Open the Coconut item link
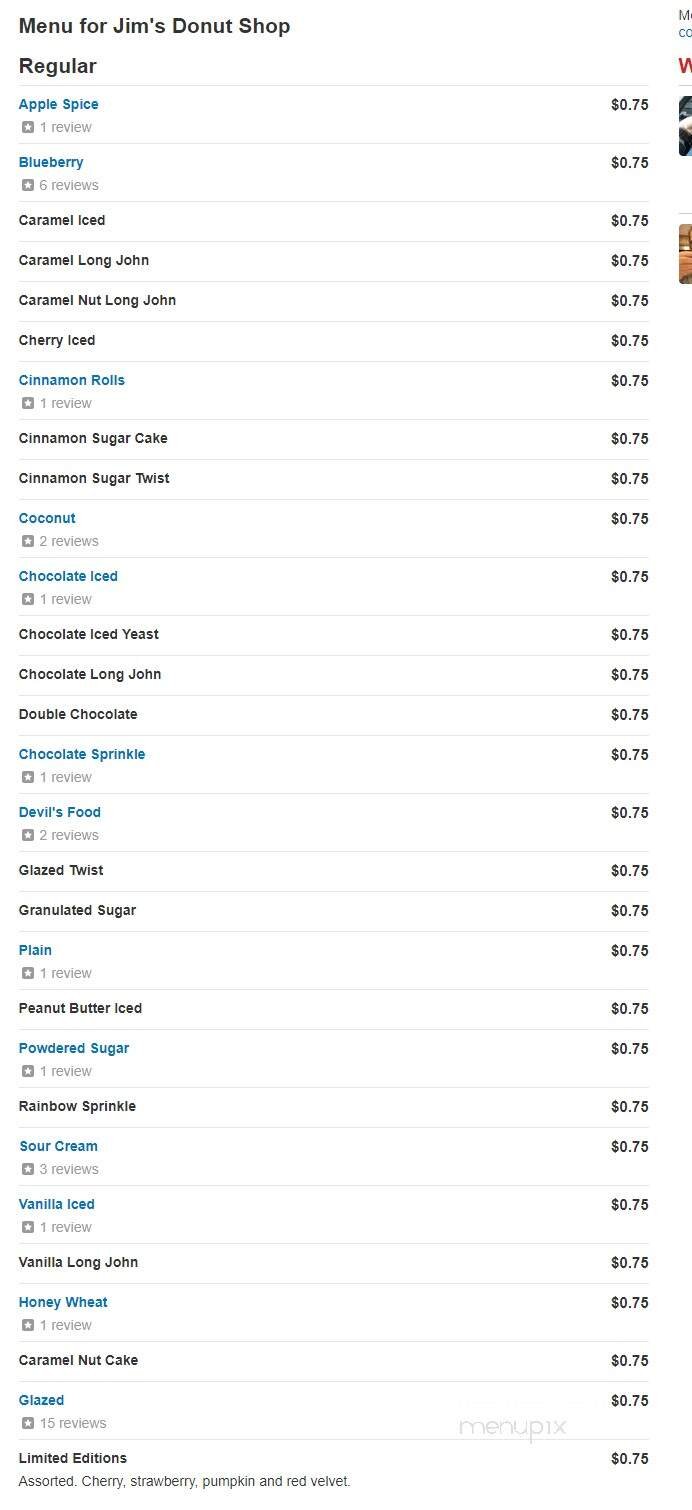692x1510 pixels. click(46, 518)
